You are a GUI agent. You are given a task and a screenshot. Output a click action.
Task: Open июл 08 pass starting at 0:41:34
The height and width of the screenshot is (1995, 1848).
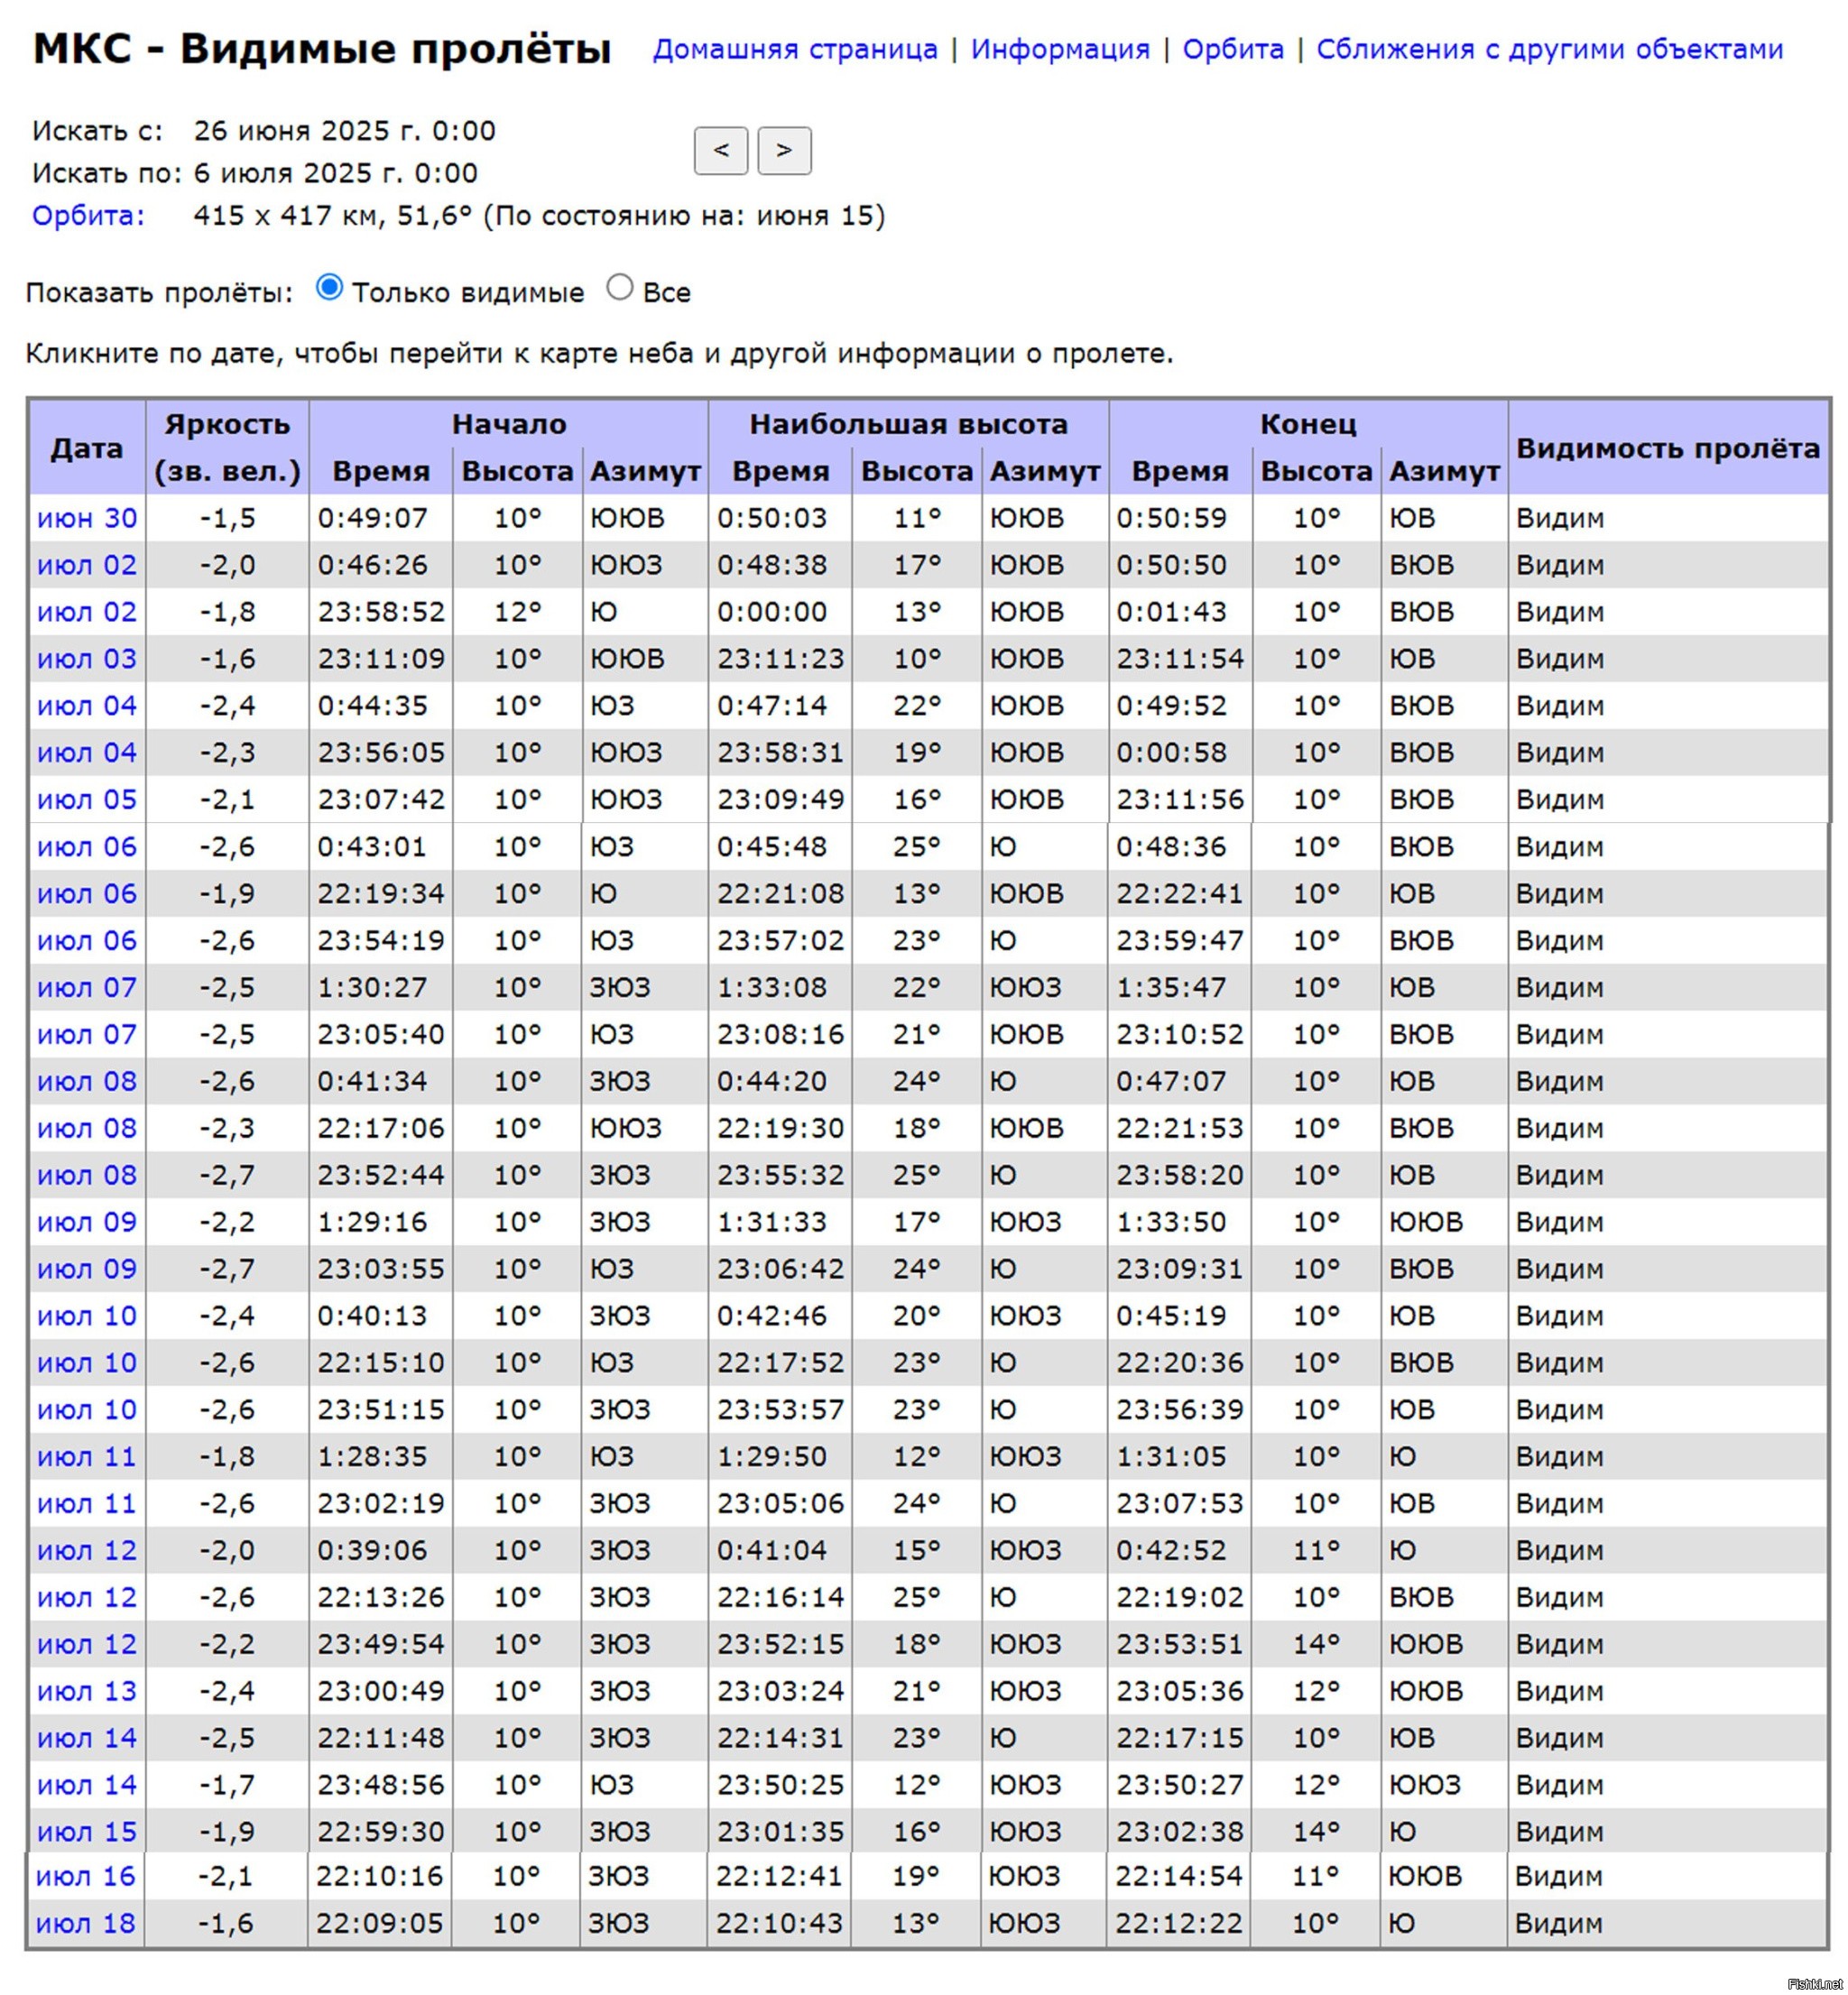click(87, 1082)
